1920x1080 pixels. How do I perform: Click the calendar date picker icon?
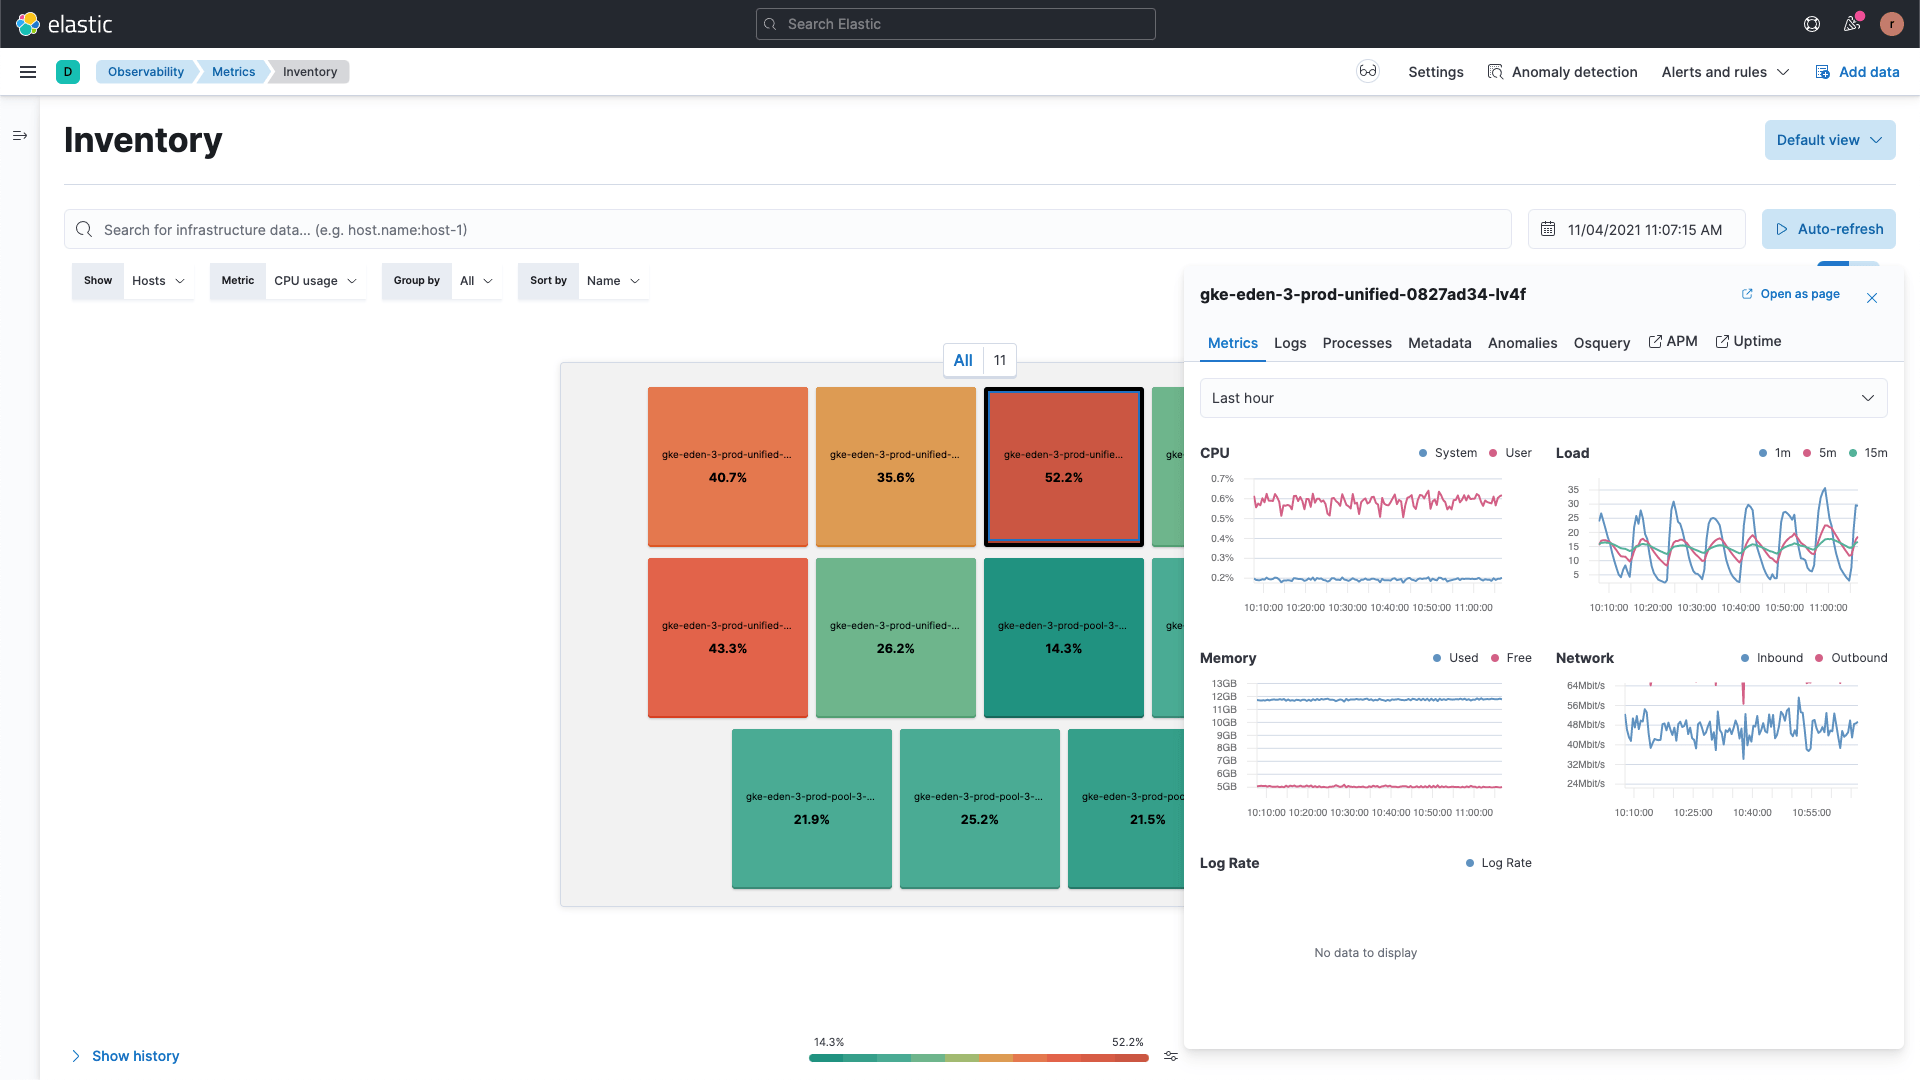tap(1548, 229)
